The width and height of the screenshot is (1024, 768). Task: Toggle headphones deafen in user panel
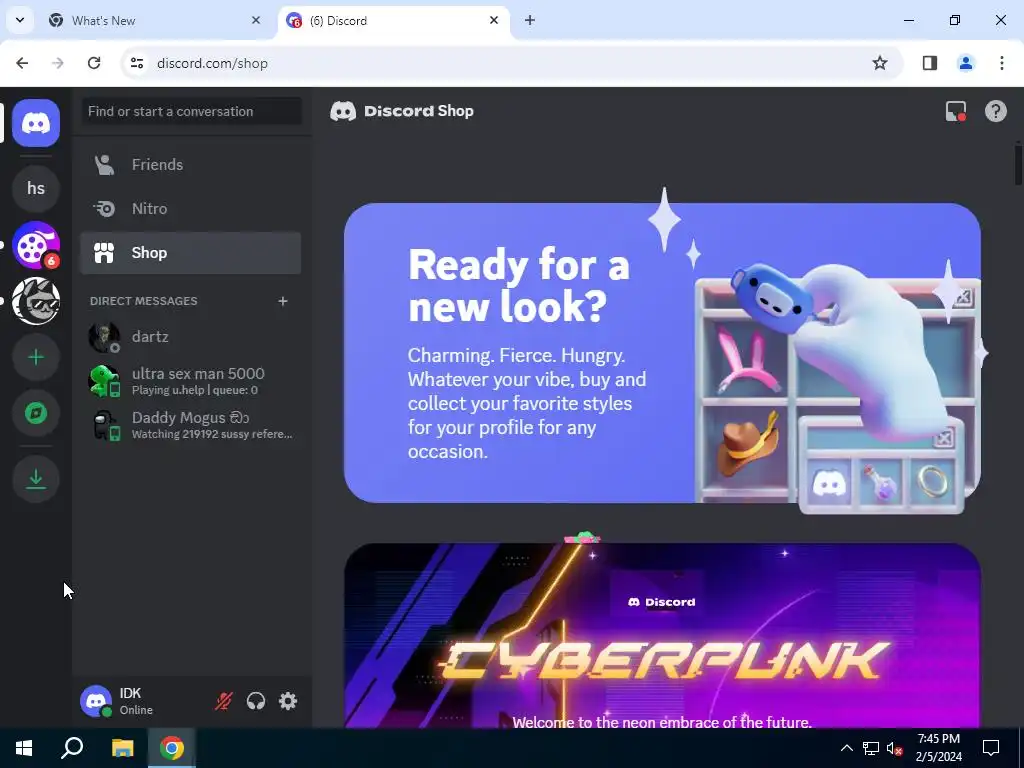(x=255, y=701)
